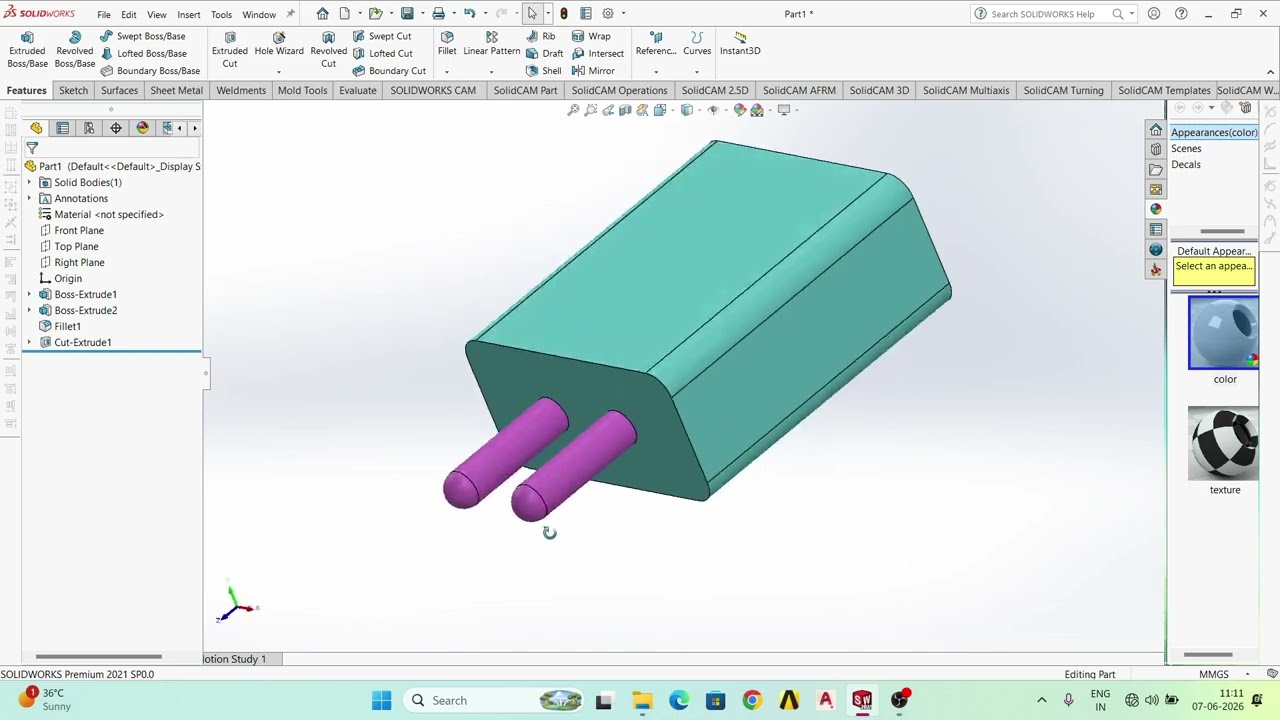Open the Tools menu

pyautogui.click(x=221, y=14)
